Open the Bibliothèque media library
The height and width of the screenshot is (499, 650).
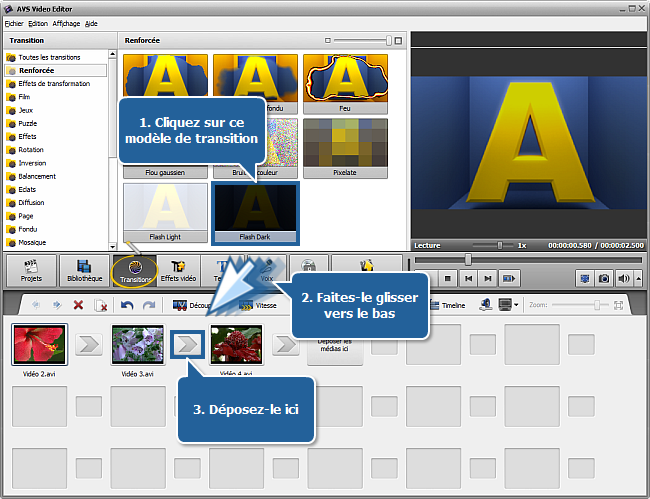point(83,270)
